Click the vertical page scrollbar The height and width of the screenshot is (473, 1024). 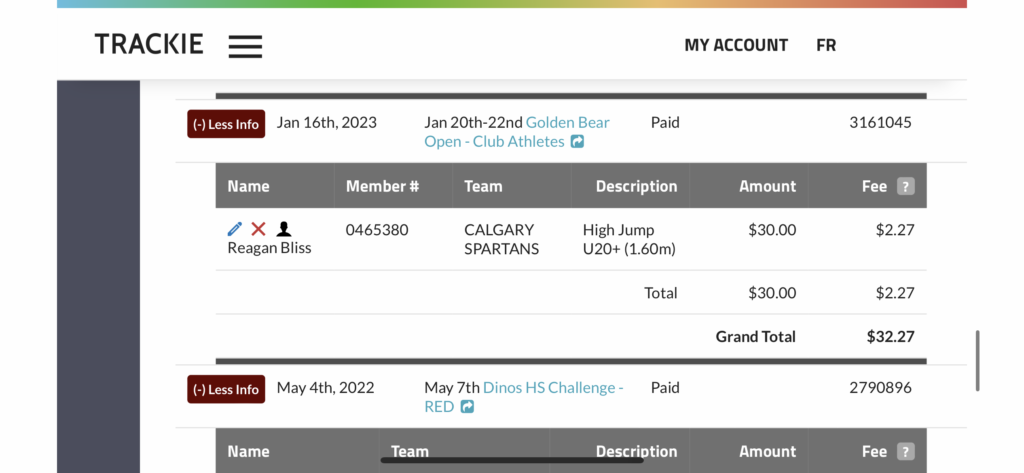(x=977, y=361)
